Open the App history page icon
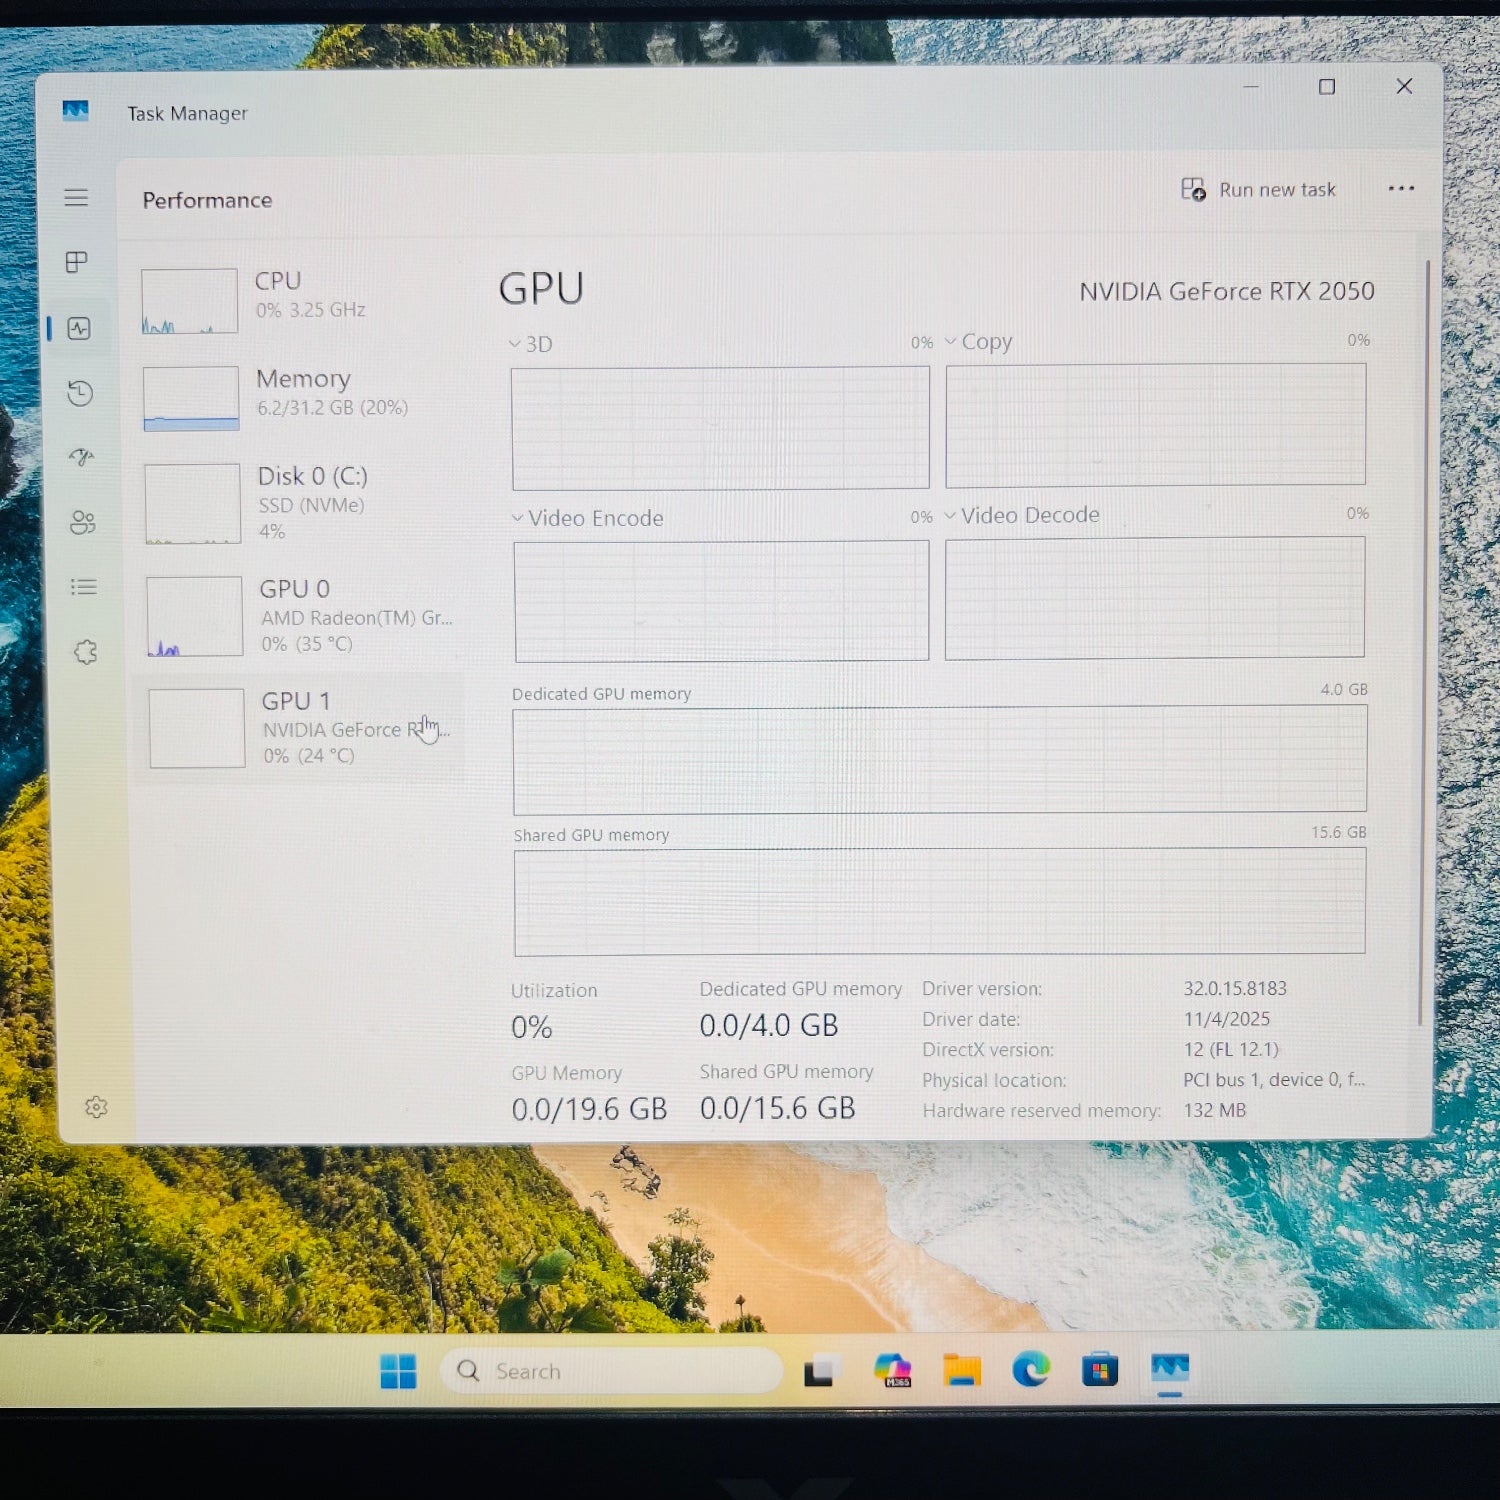 tap(80, 393)
